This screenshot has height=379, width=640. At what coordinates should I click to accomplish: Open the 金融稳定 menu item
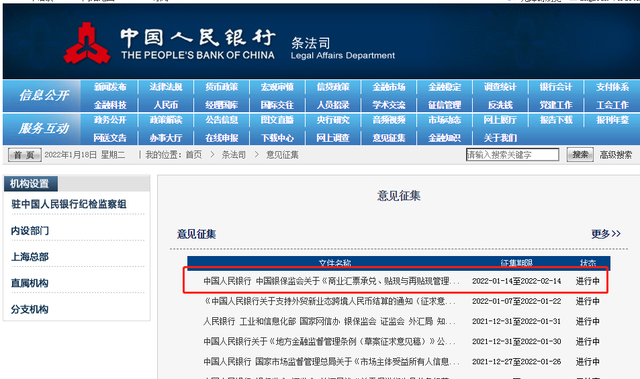pos(444,87)
